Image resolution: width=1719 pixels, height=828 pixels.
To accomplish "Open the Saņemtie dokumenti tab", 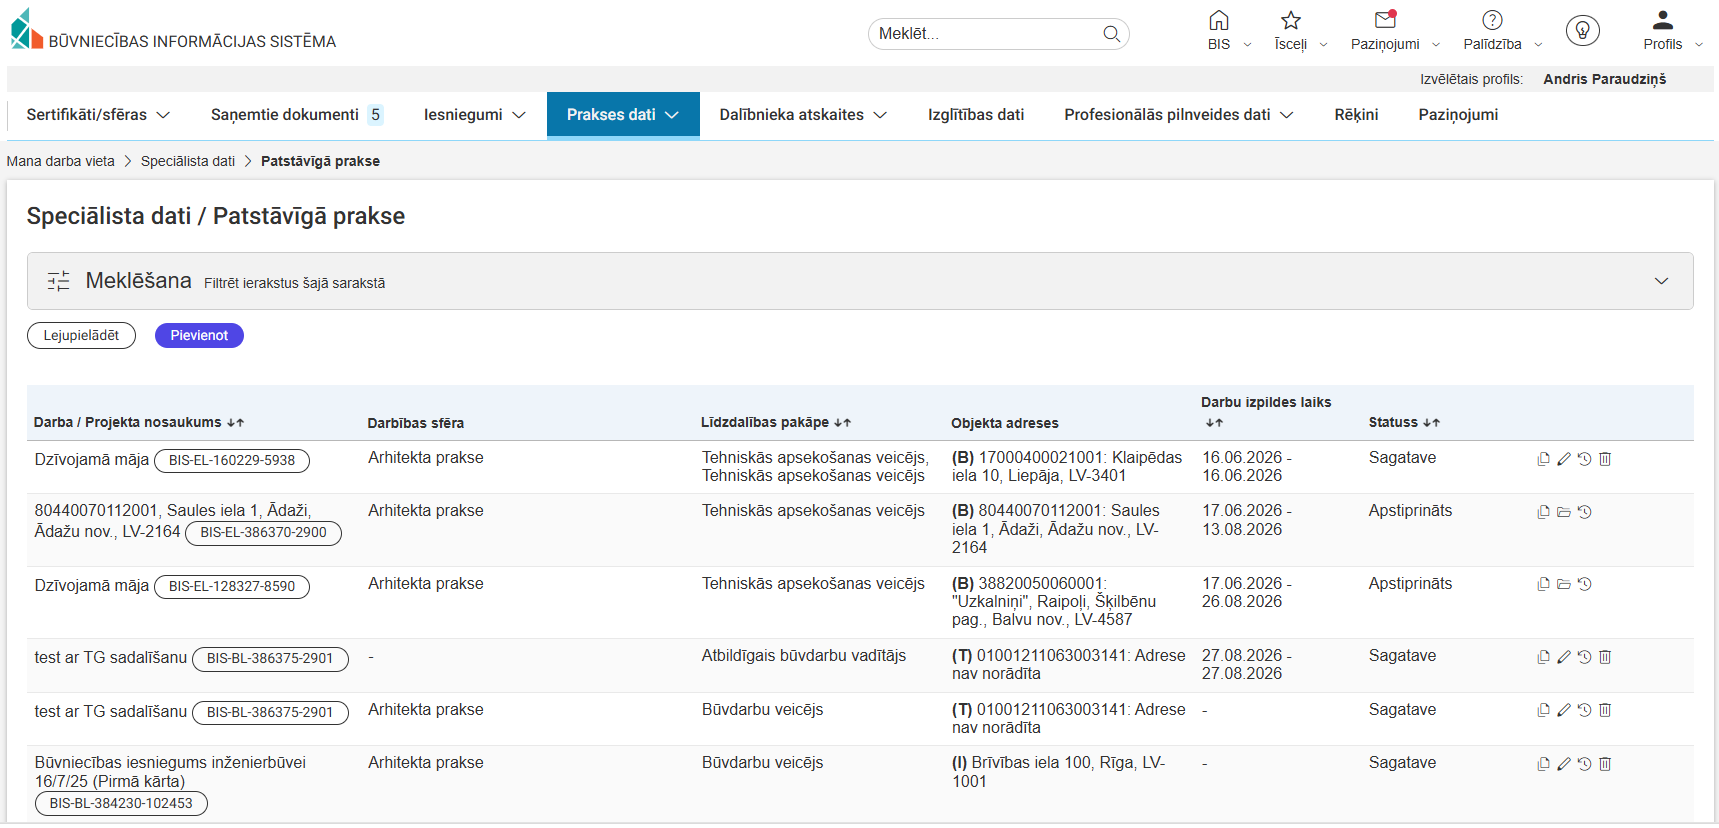I will click(x=297, y=115).
